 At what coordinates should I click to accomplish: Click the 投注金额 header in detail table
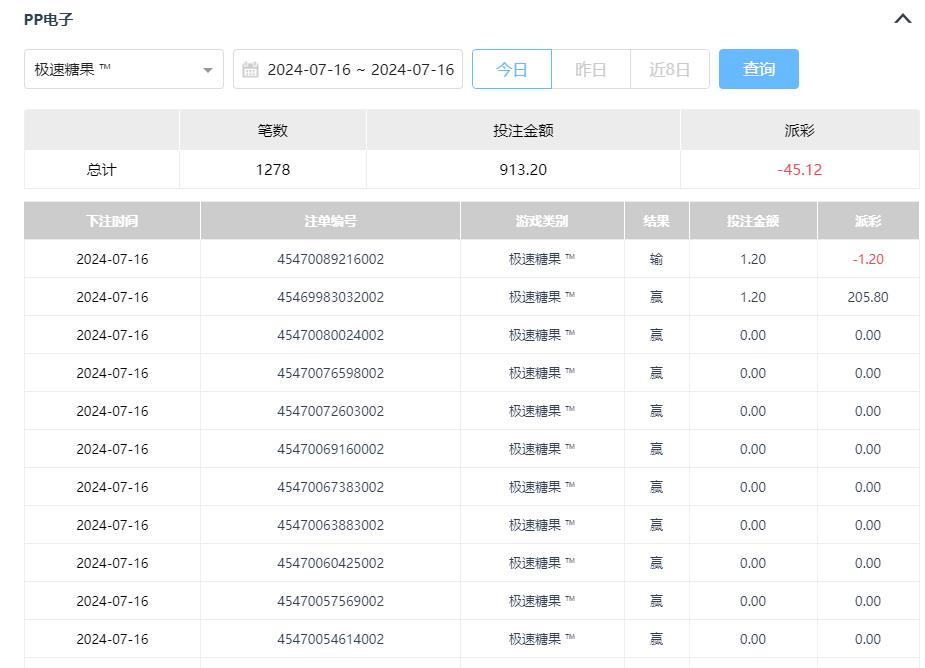coord(752,221)
